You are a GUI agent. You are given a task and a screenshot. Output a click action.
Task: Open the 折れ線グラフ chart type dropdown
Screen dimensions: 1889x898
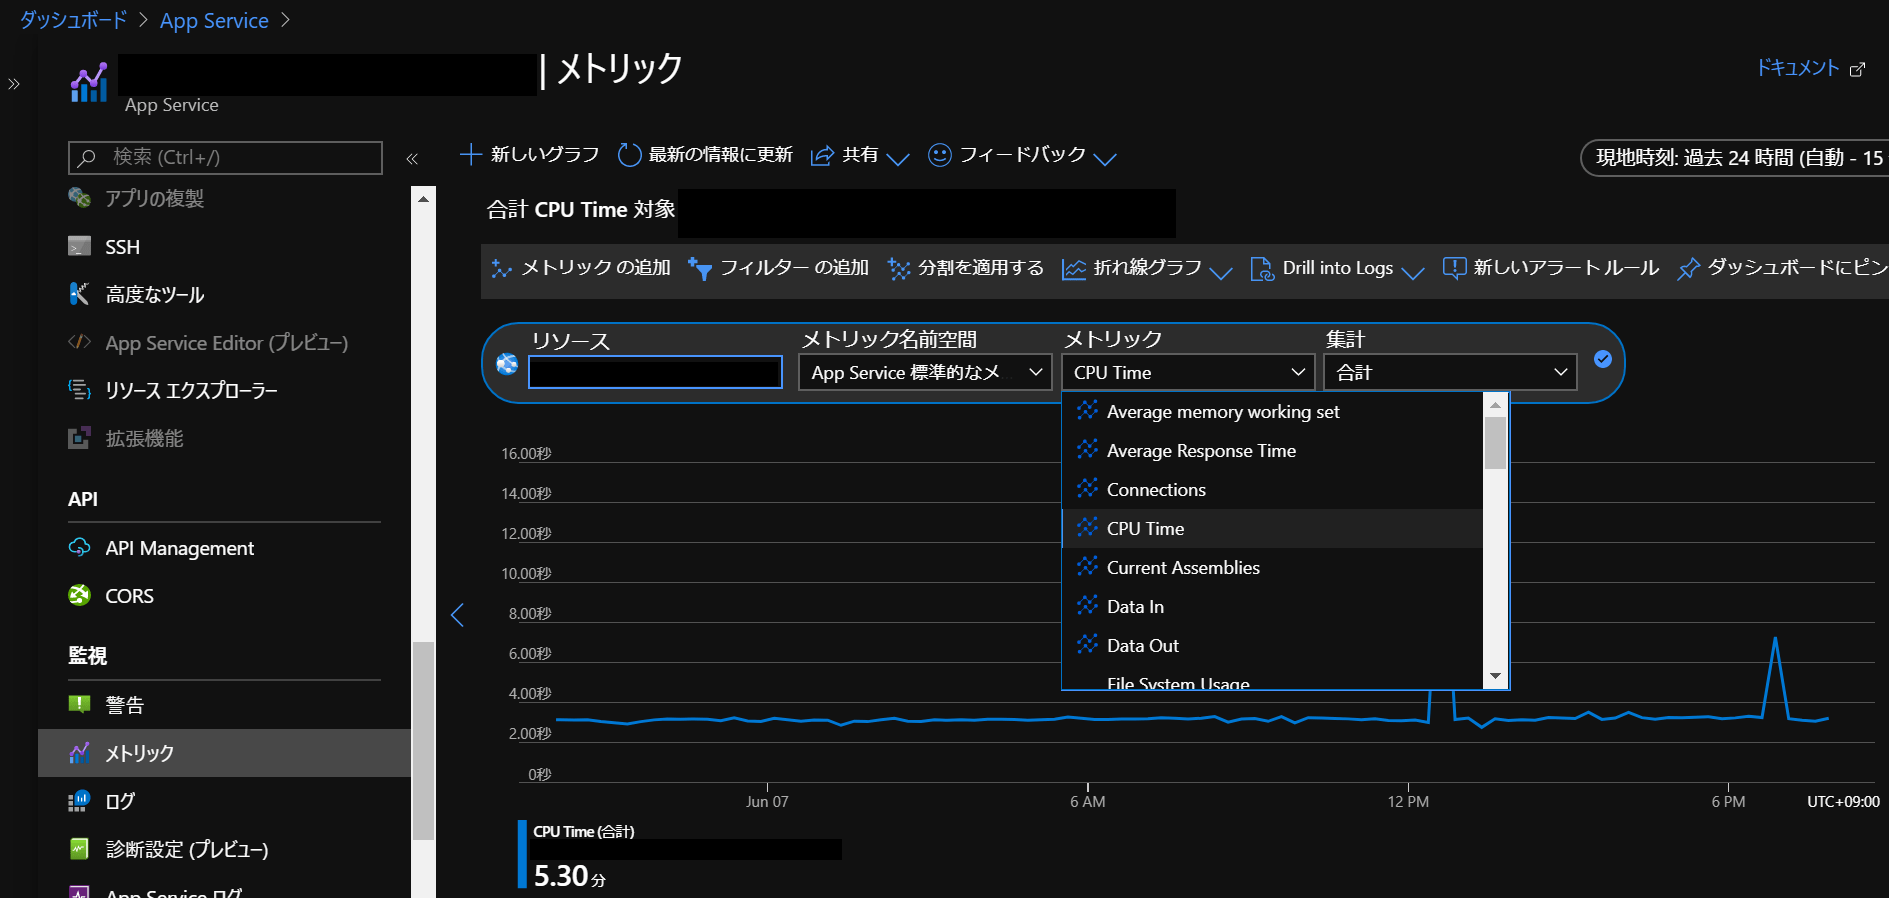pyautogui.click(x=1147, y=268)
